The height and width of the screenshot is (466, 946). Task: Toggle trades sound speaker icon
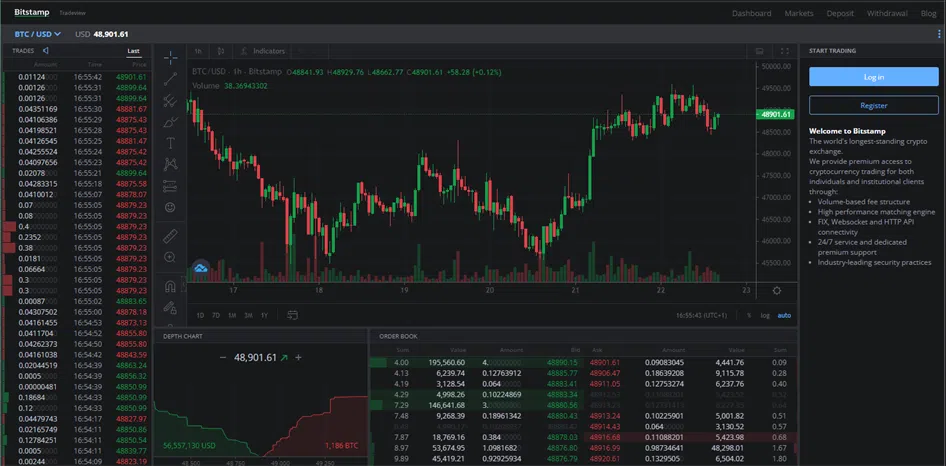pos(46,51)
